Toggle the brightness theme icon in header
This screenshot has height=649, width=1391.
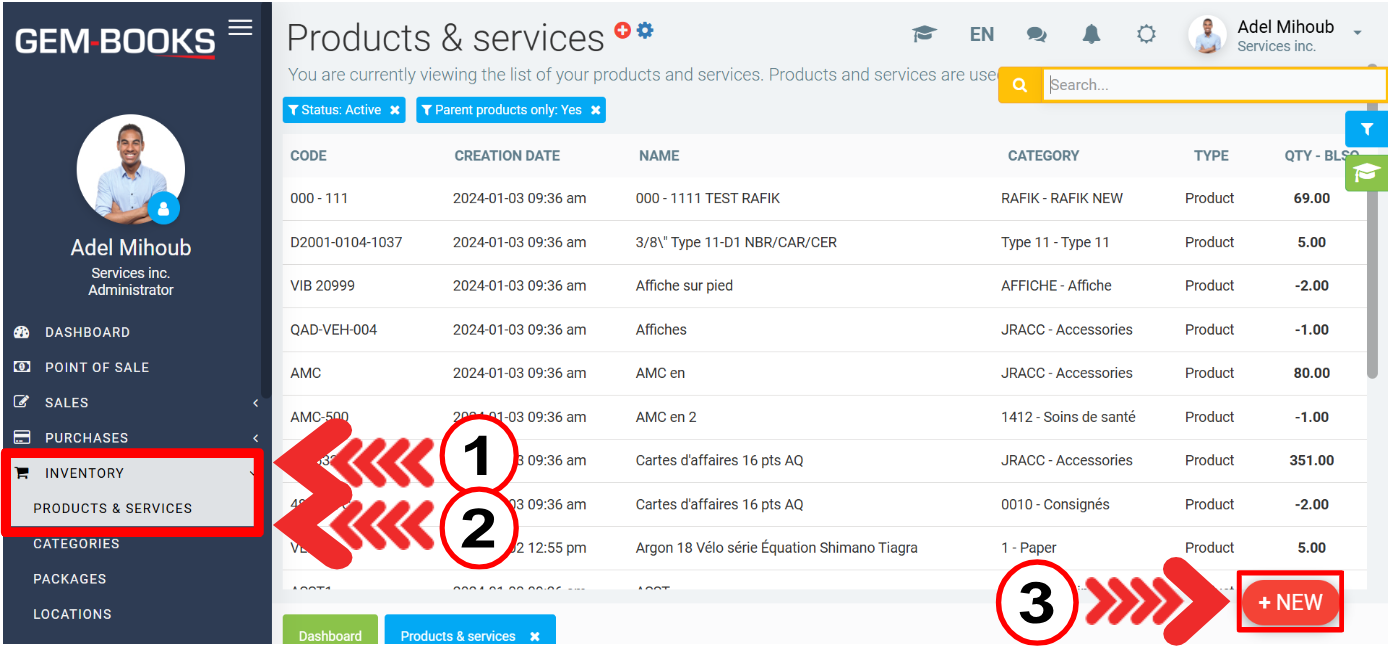point(1146,35)
